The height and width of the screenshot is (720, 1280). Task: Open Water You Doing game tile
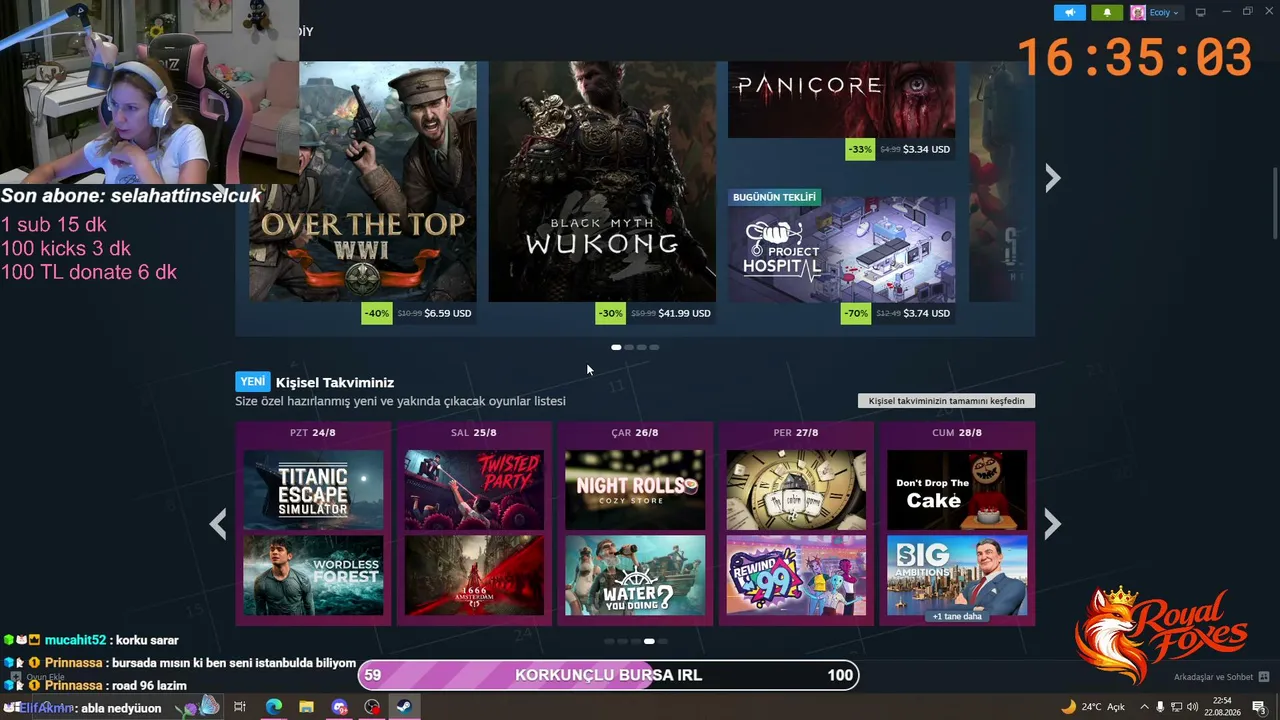coord(635,575)
